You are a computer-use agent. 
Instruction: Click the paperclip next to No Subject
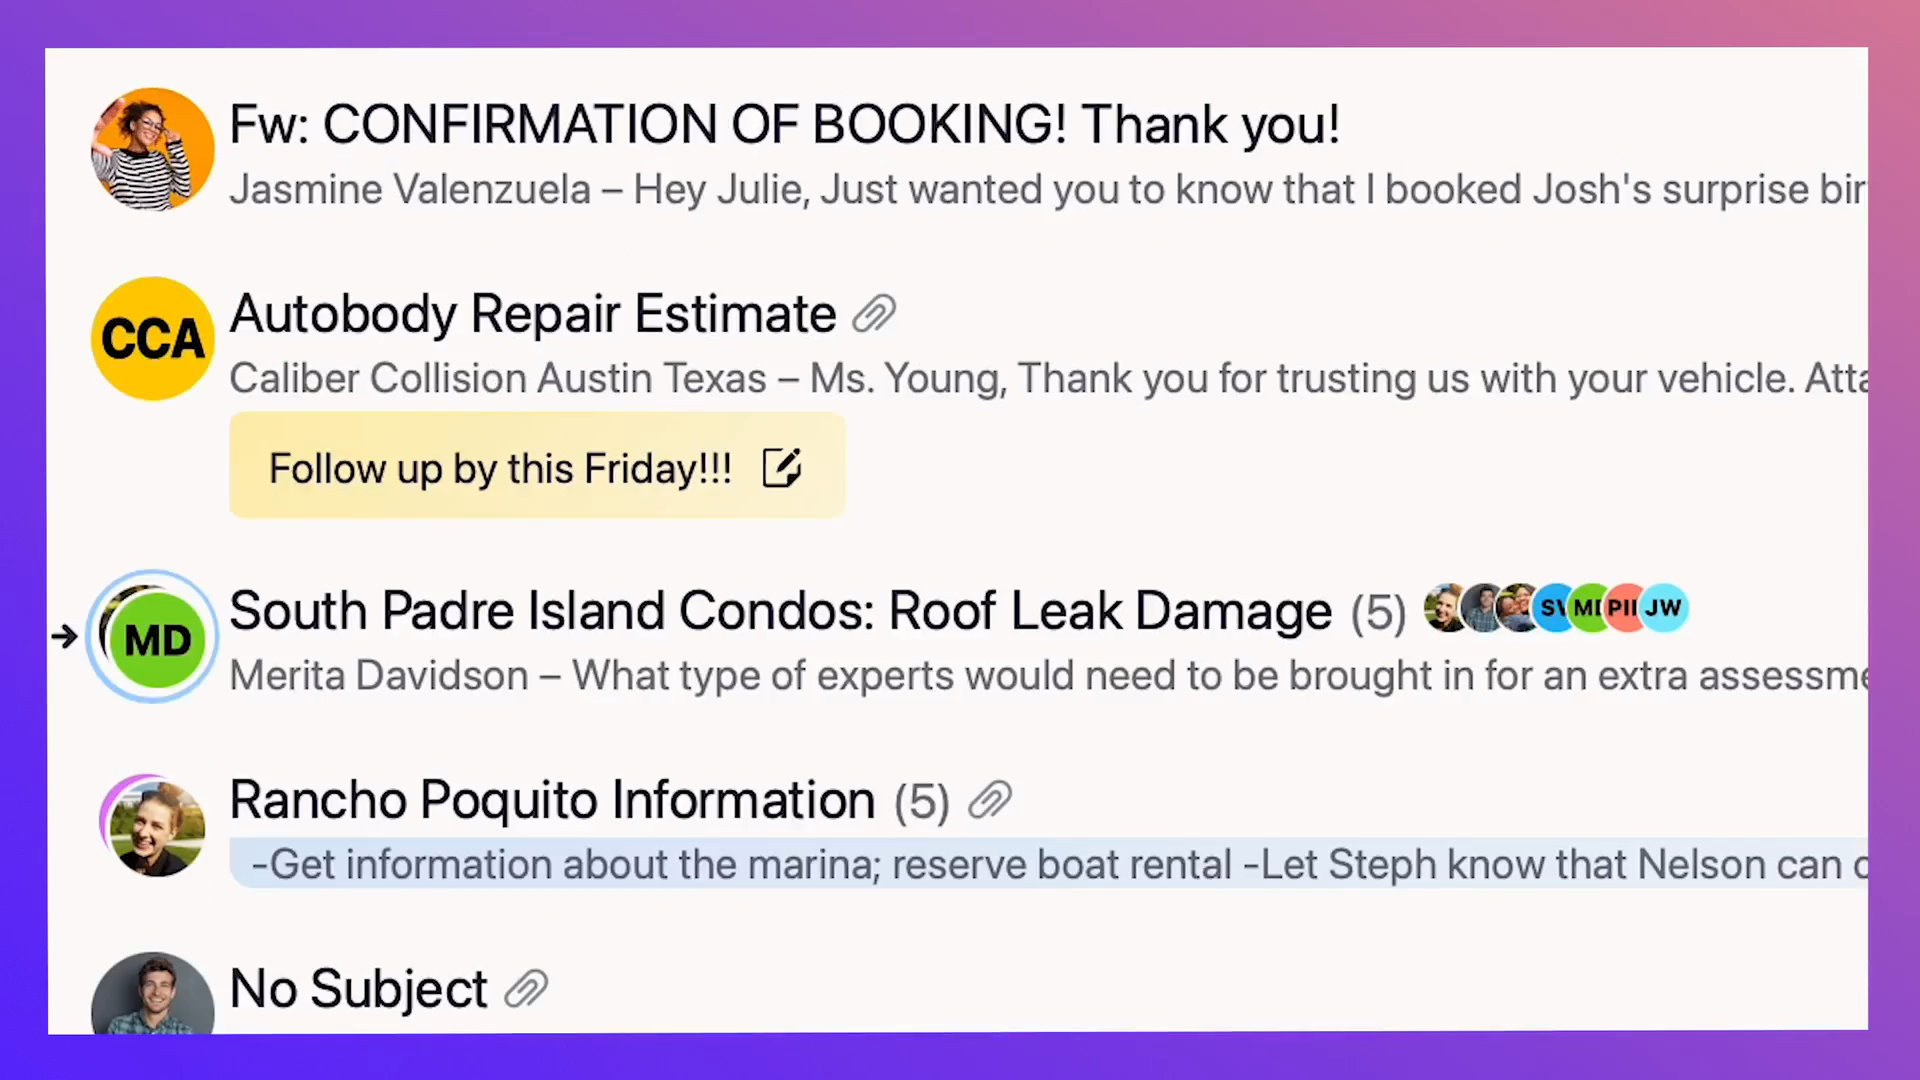click(526, 989)
